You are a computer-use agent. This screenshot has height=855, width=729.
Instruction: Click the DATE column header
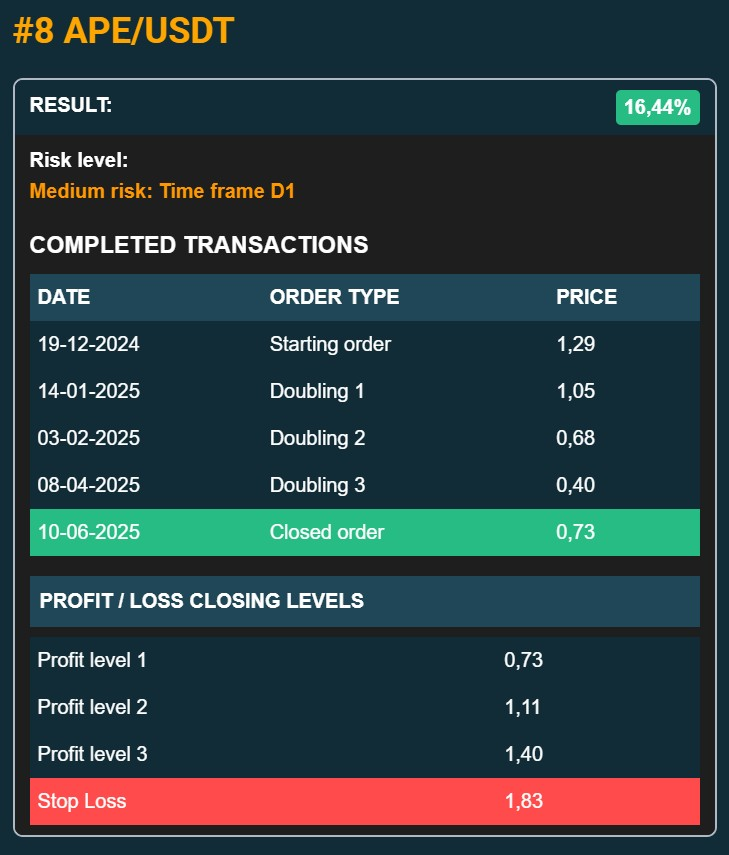[64, 297]
